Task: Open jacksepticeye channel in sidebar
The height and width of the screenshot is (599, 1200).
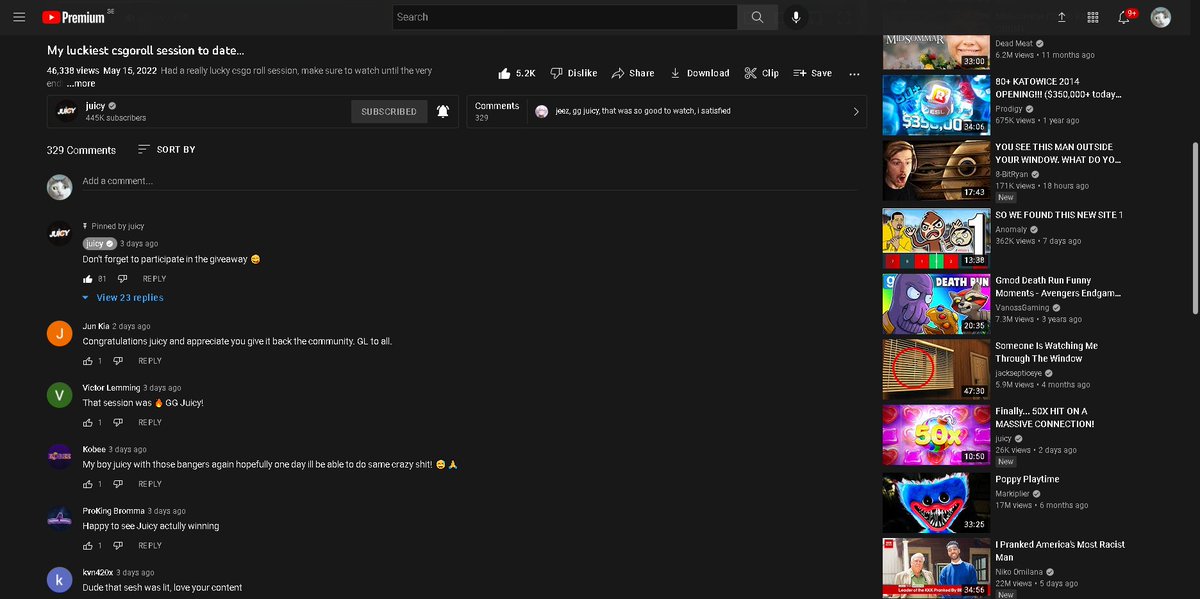Action: pyautogui.click(x=1019, y=373)
